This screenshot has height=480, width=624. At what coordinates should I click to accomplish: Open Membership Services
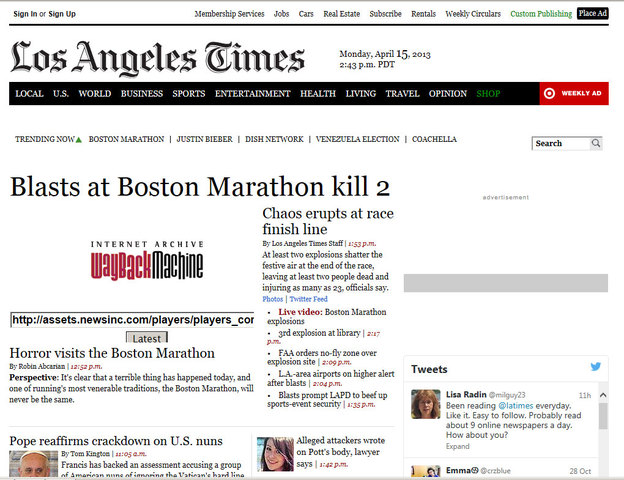point(229,14)
